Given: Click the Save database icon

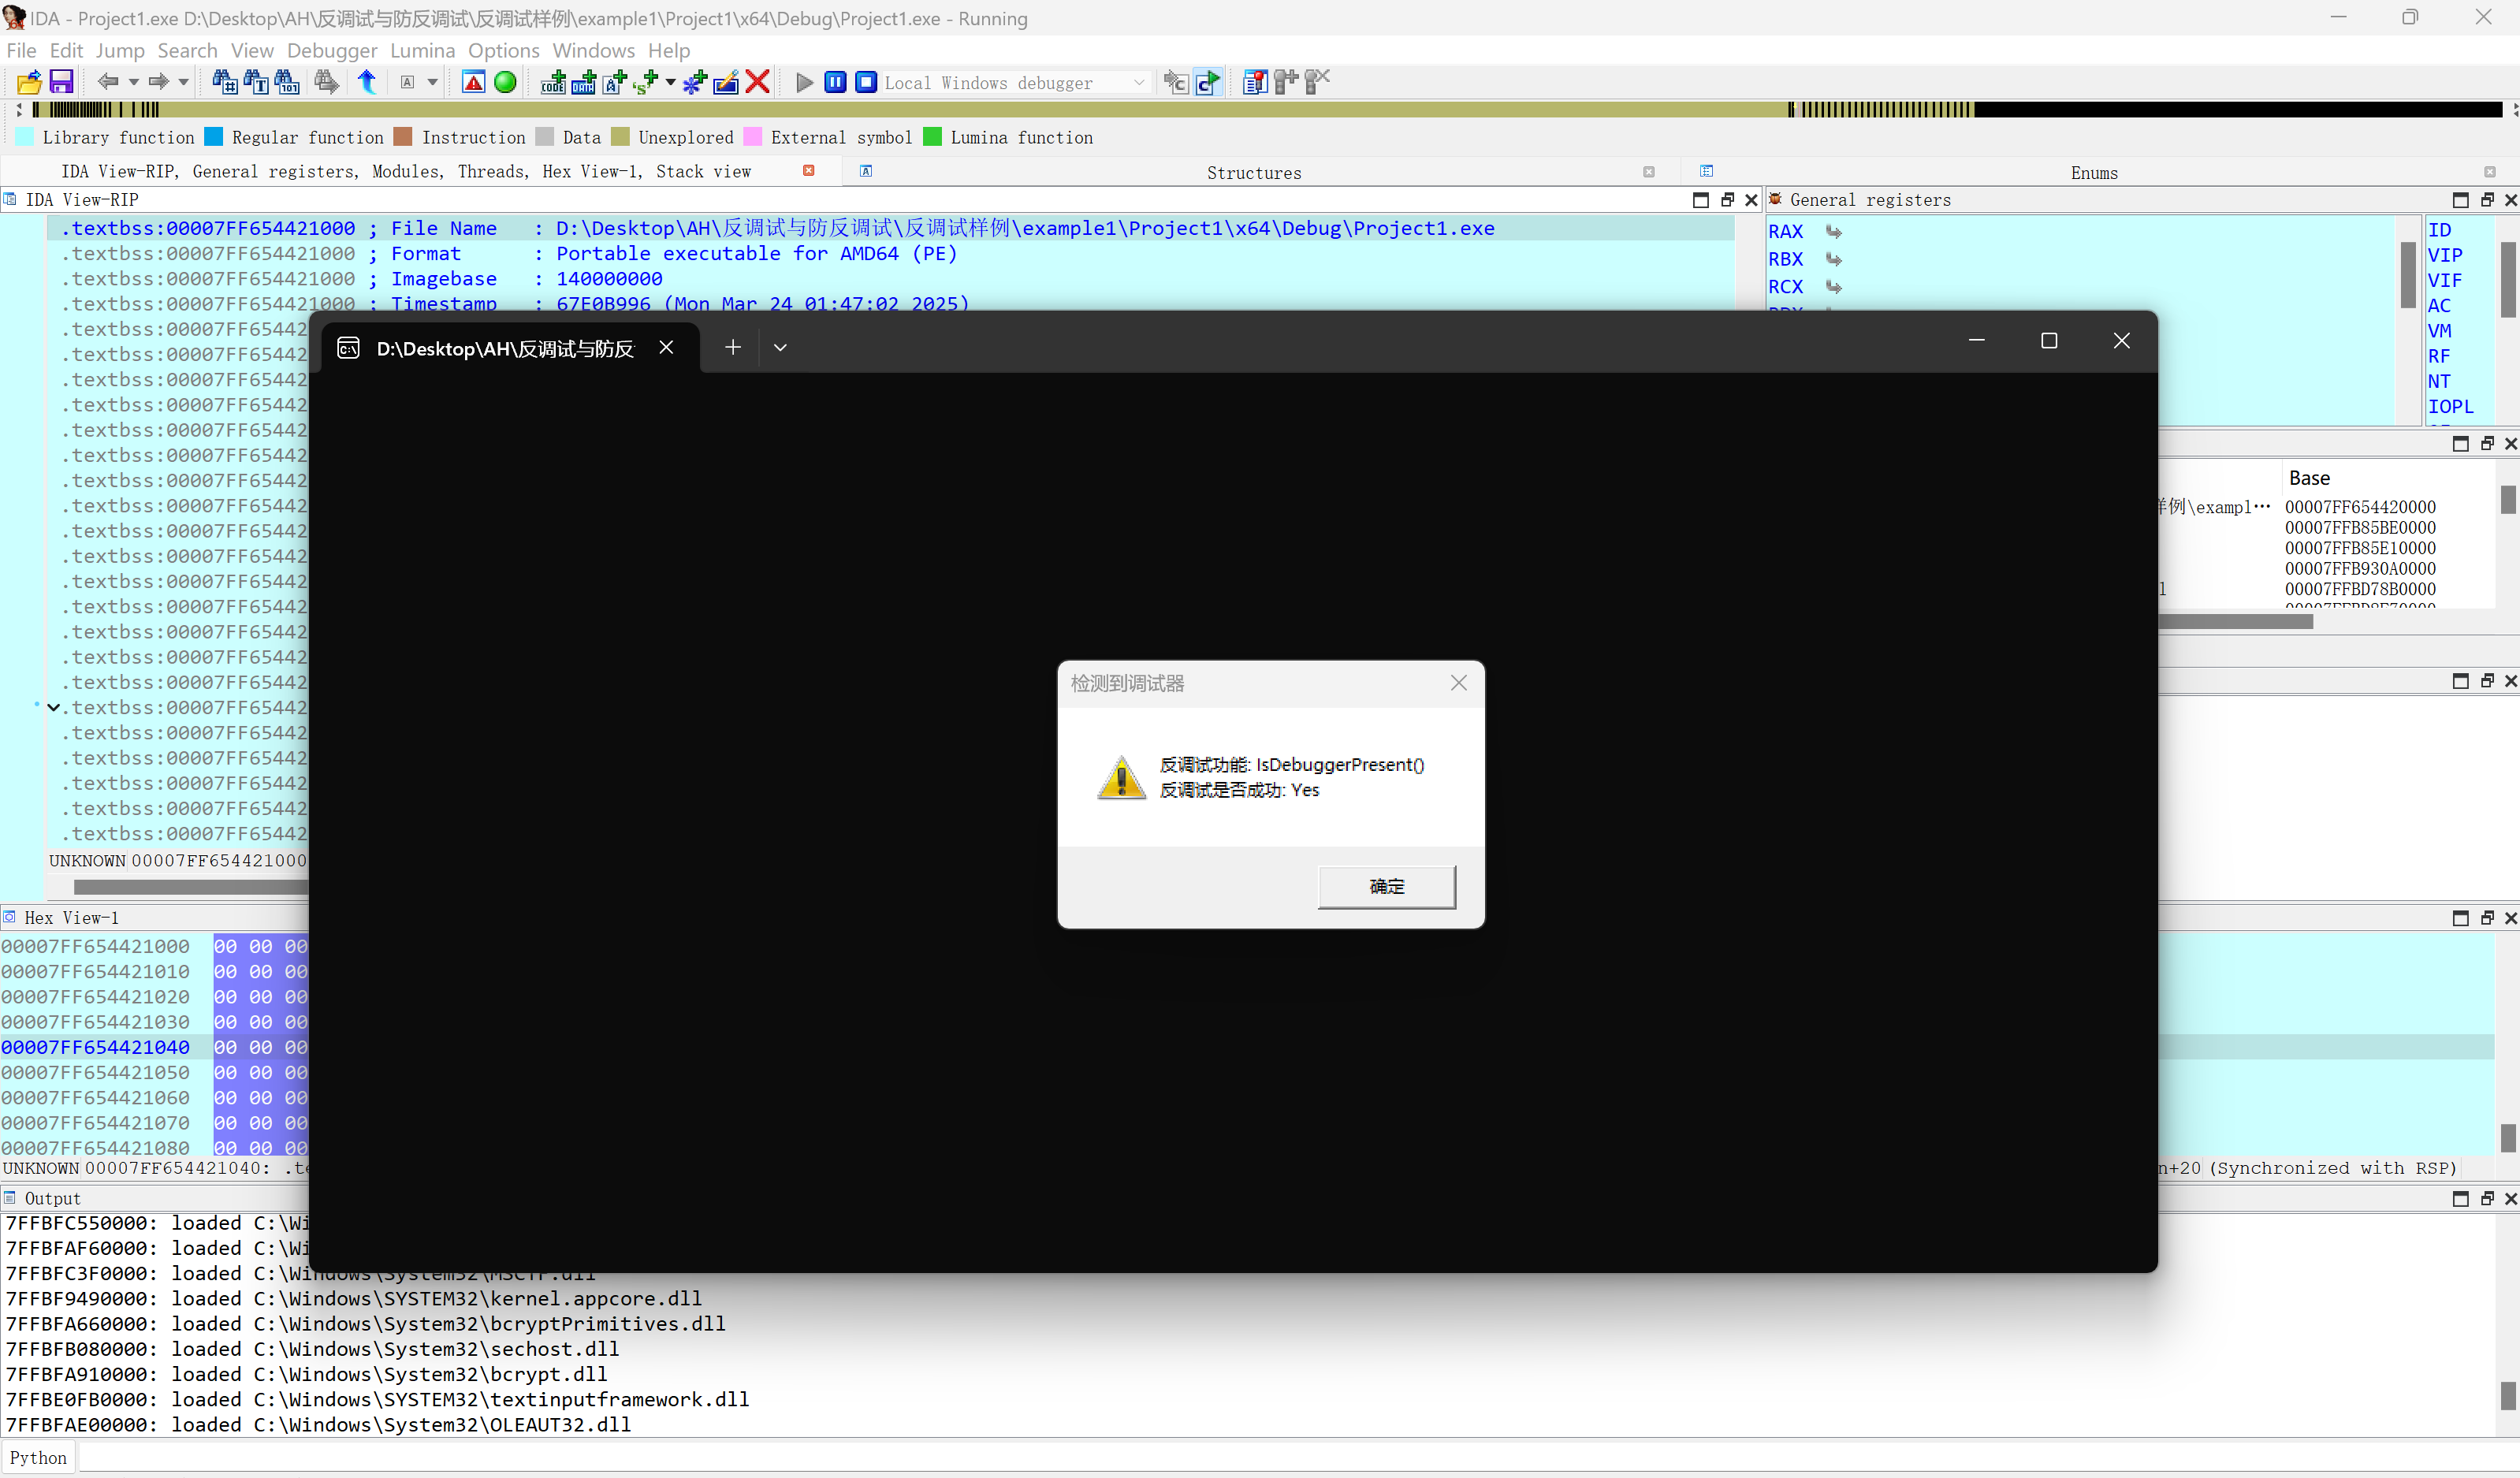Looking at the screenshot, I should pyautogui.click(x=62, y=83).
